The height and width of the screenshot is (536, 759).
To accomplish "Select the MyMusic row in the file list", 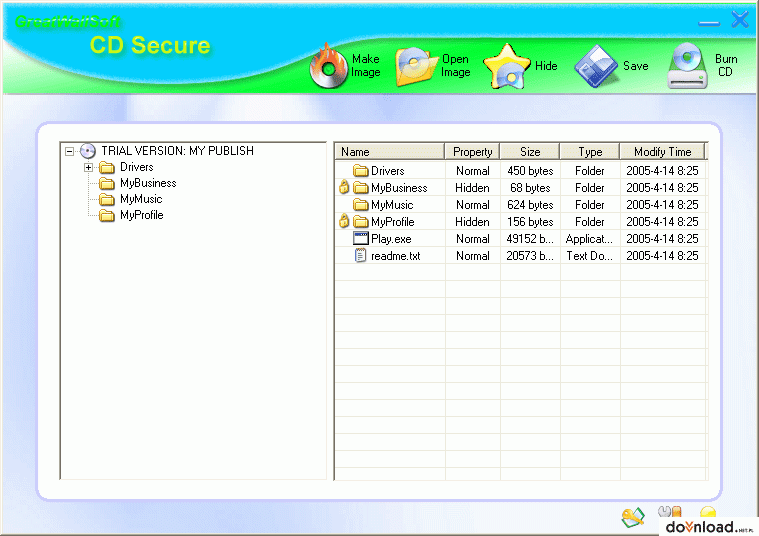I will [521, 204].
